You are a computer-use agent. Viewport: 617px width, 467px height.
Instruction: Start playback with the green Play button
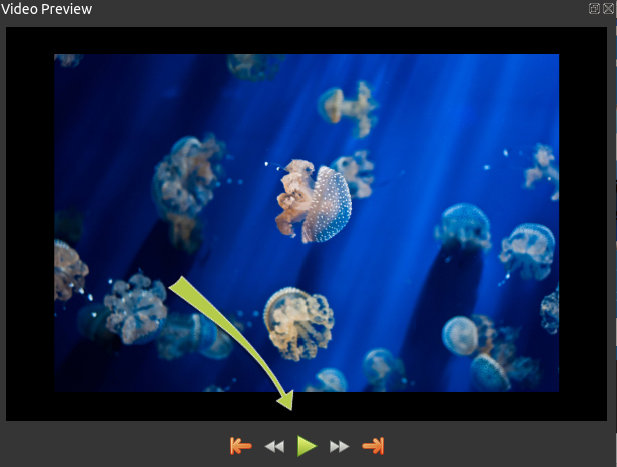[x=307, y=446]
